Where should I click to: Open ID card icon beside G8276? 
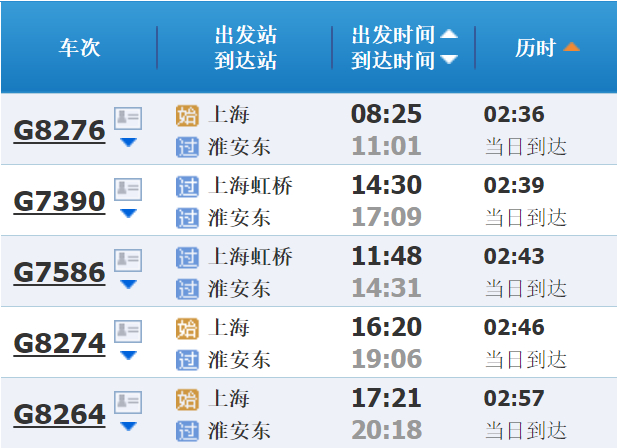(128, 118)
